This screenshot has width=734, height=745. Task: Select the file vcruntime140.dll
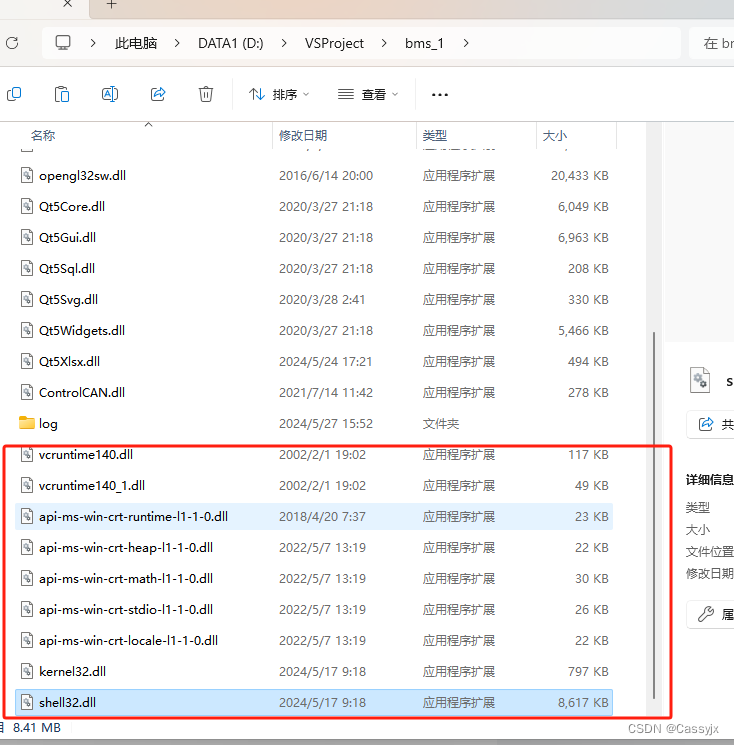point(314,455)
